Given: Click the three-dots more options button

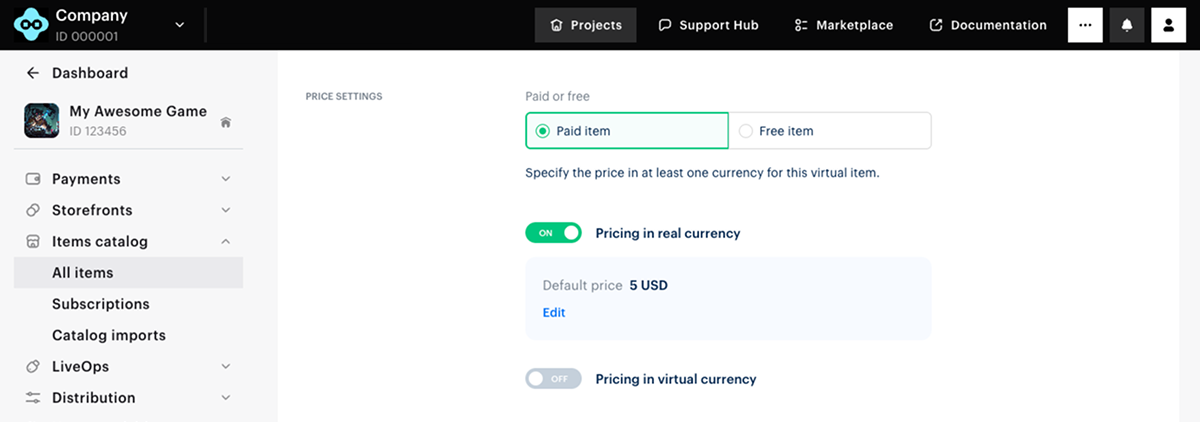Looking at the screenshot, I should pos(1085,25).
